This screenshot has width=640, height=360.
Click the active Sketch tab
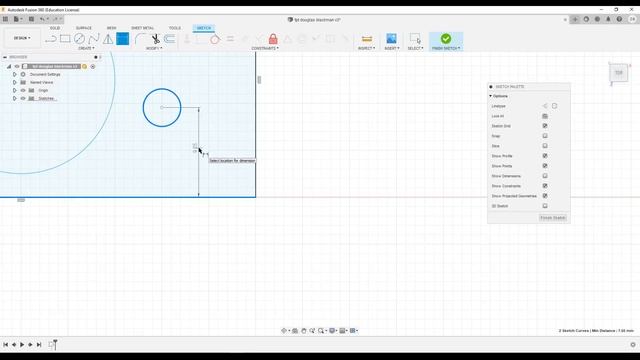pos(204,28)
